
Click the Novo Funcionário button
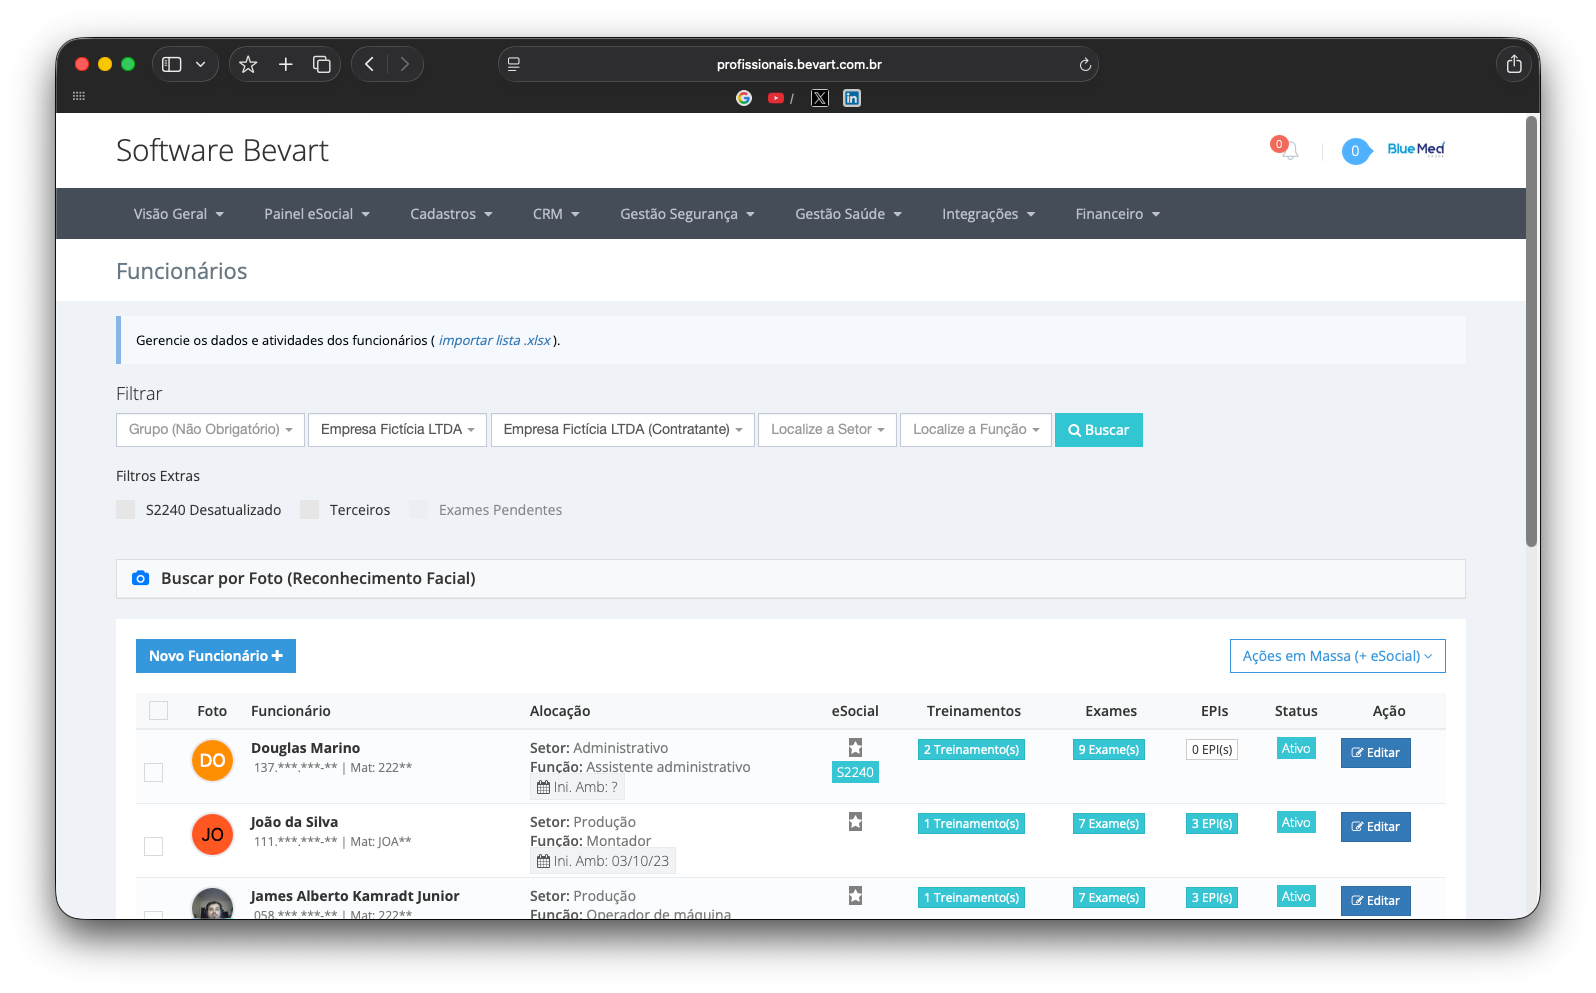pos(216,656)
